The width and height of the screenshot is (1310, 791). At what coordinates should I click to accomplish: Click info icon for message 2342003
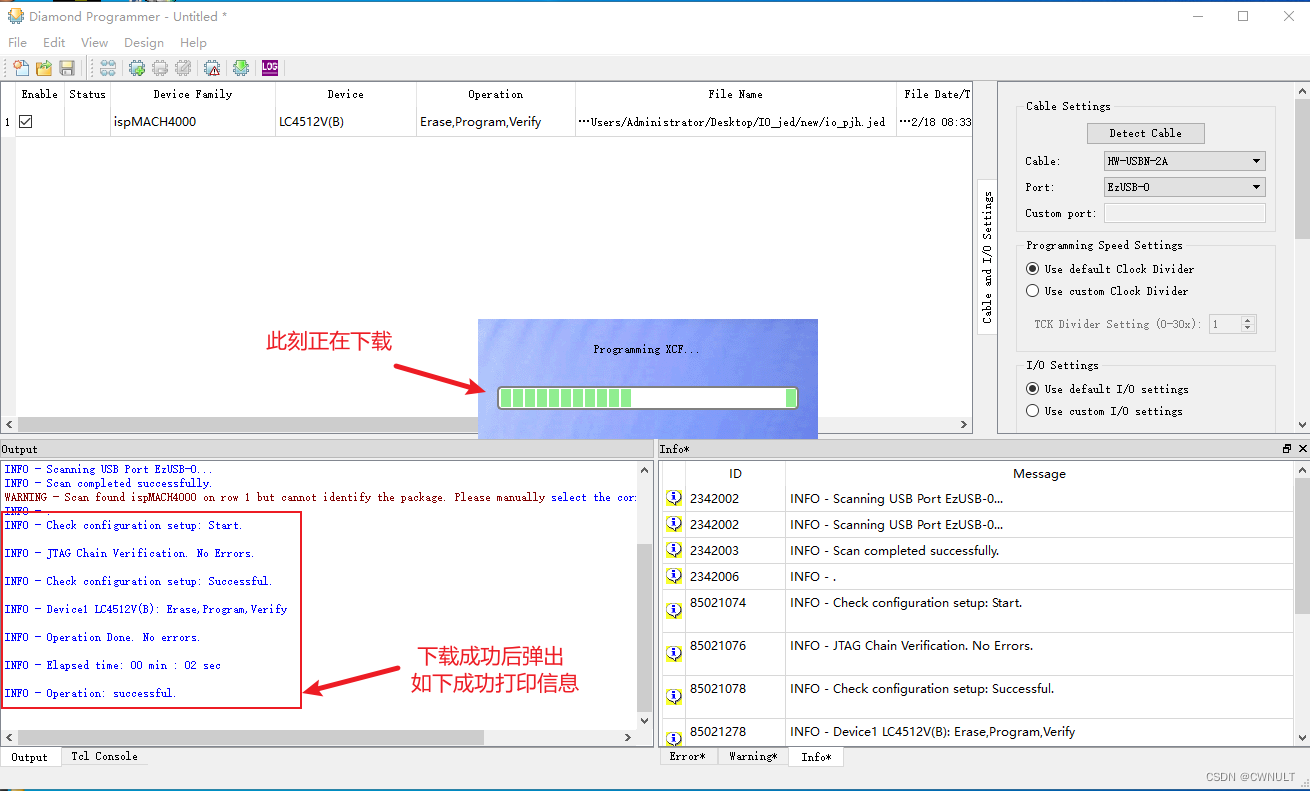click(x=674, y=551)
